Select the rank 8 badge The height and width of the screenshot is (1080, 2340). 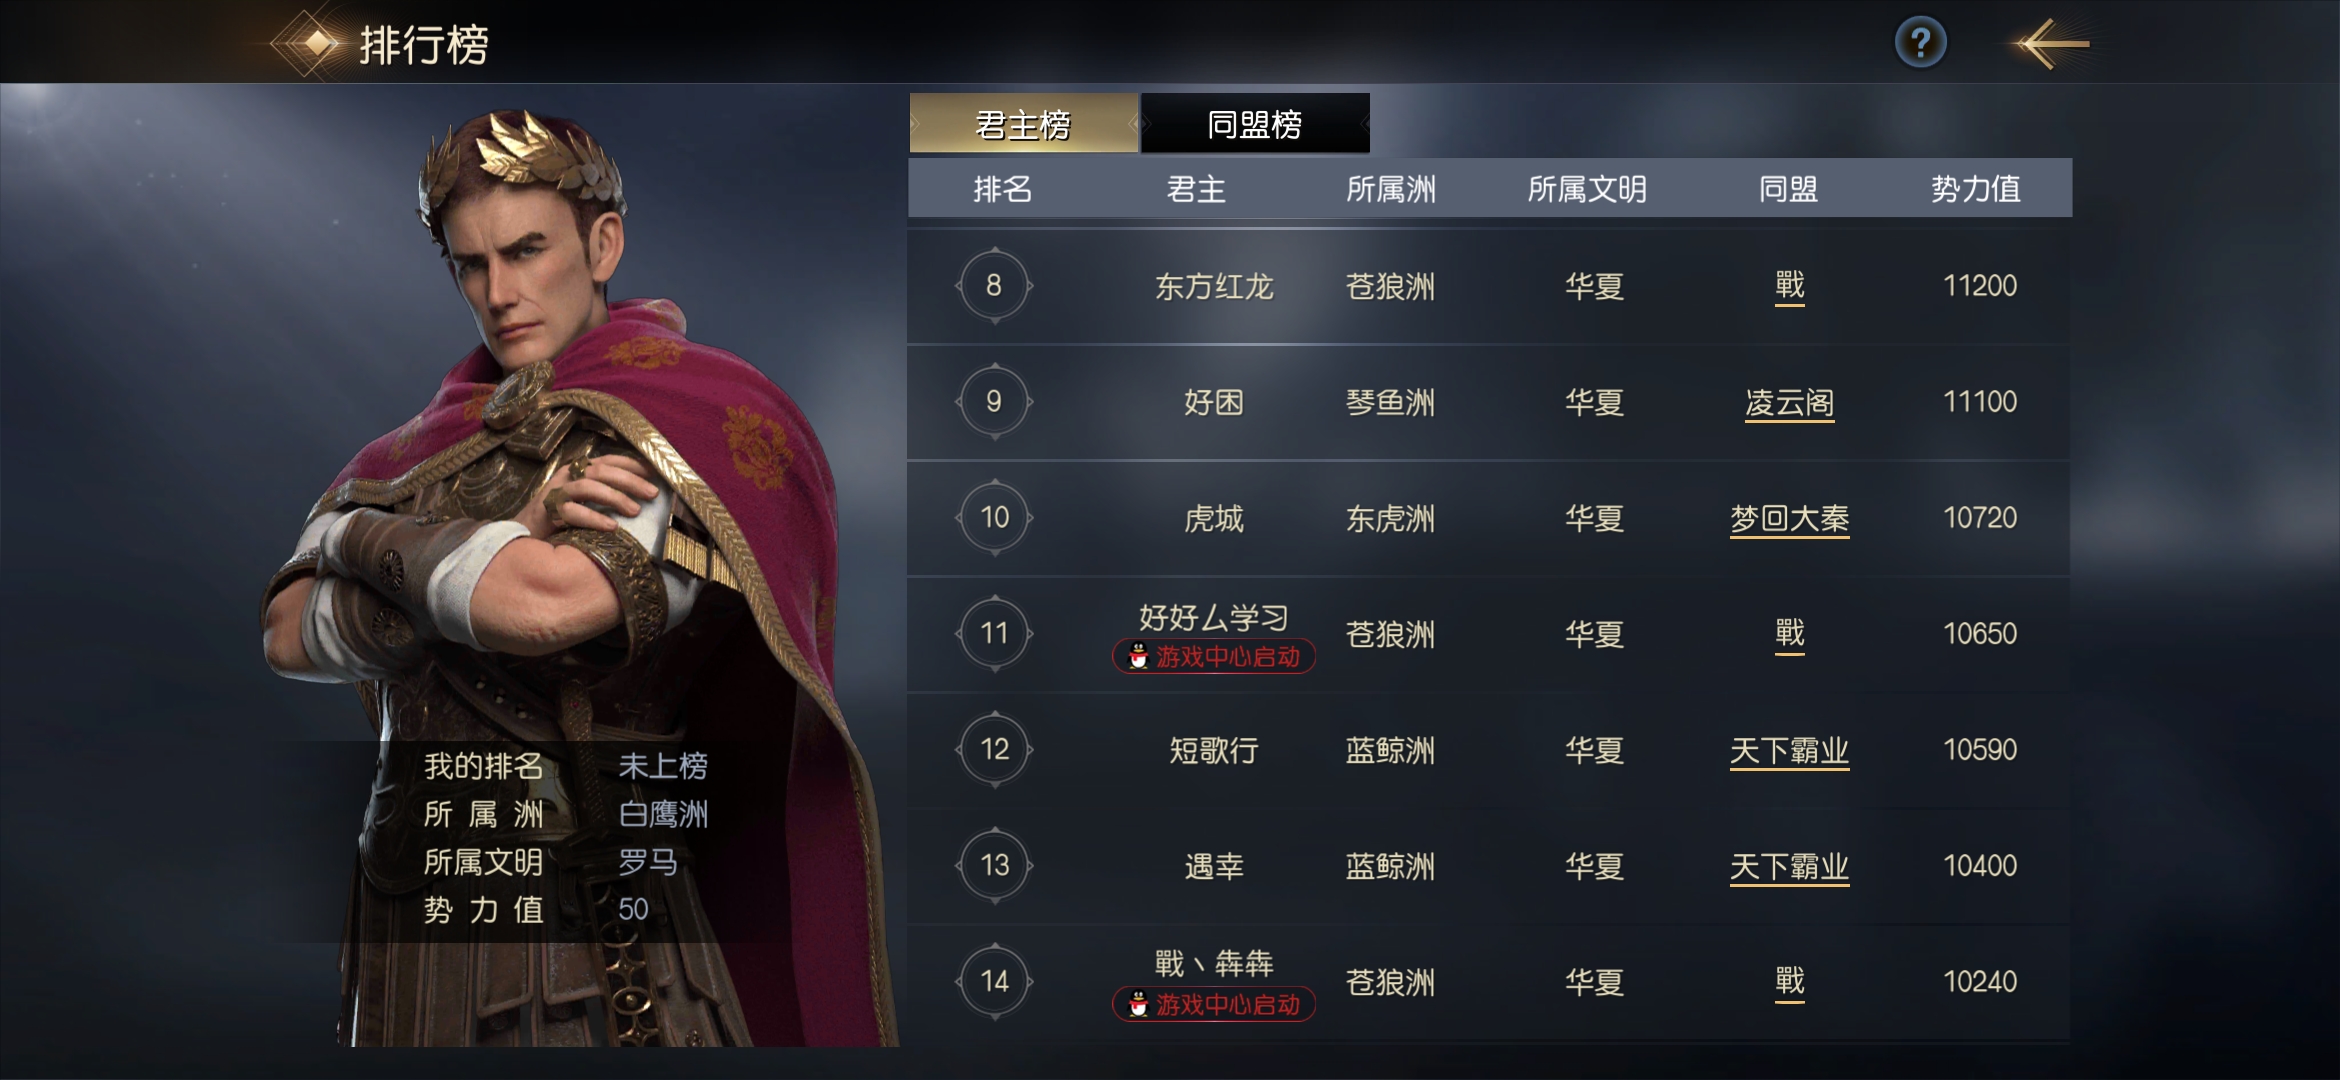994,286
